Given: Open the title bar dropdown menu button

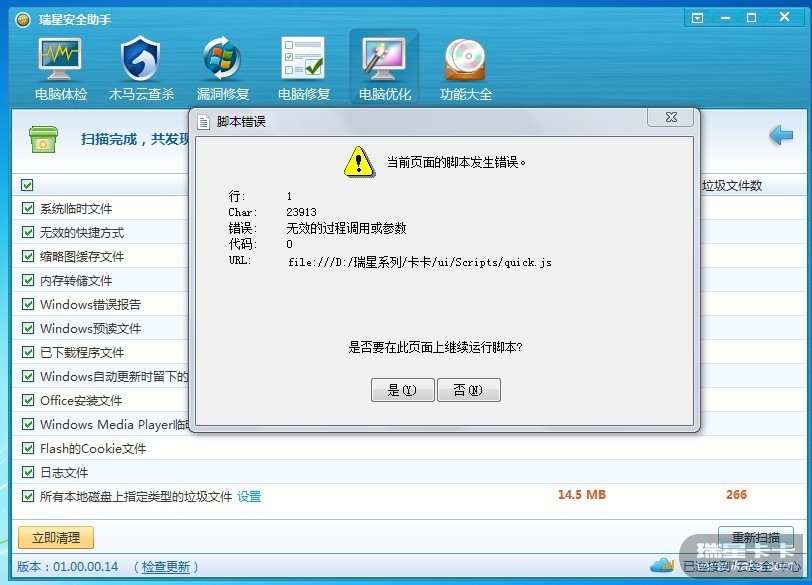Looking at the screenshot, I should click(x=698, y=19).
